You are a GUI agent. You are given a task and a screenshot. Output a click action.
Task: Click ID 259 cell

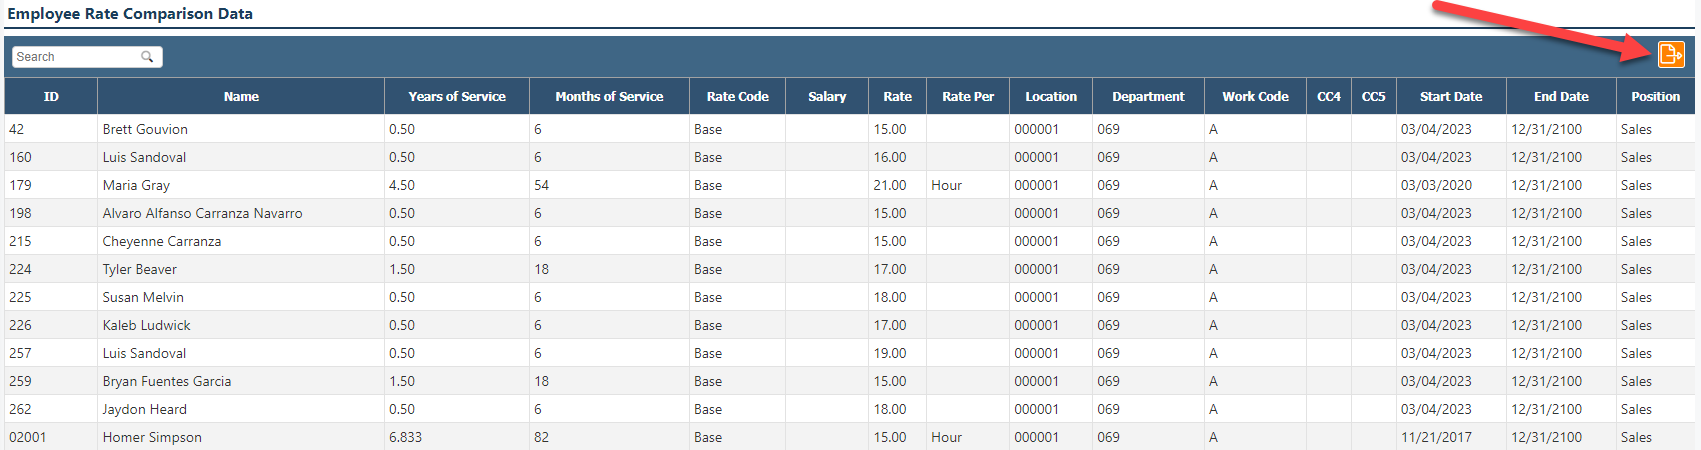pyautogui.click(x=51, y=381)
